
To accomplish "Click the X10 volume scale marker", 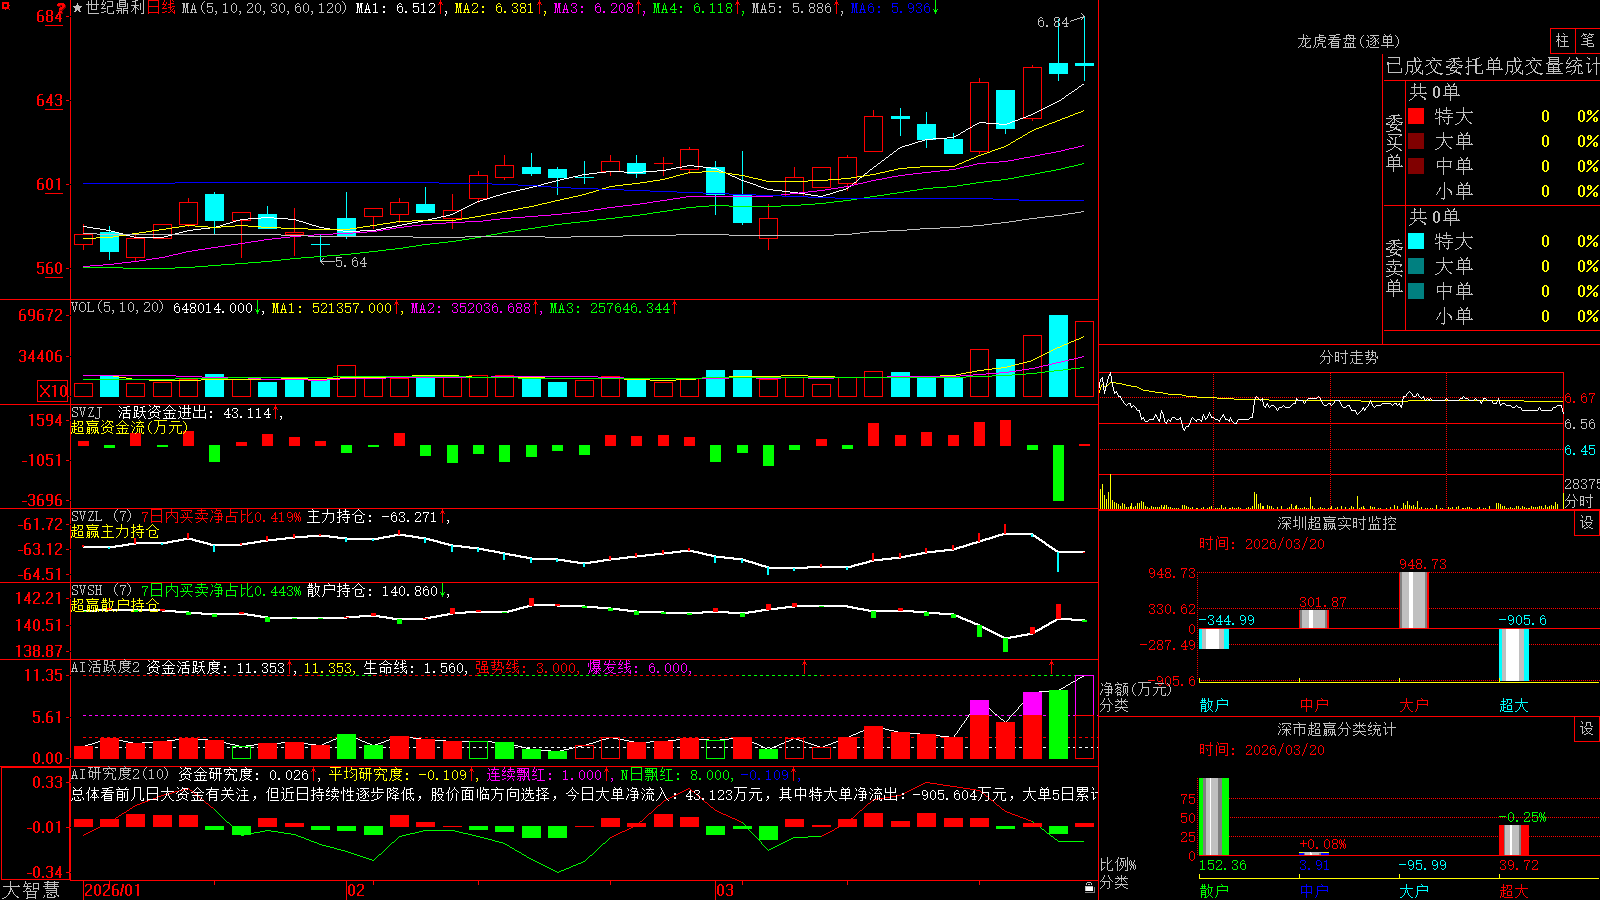I will pyautogui.click(x=53, y=391).
